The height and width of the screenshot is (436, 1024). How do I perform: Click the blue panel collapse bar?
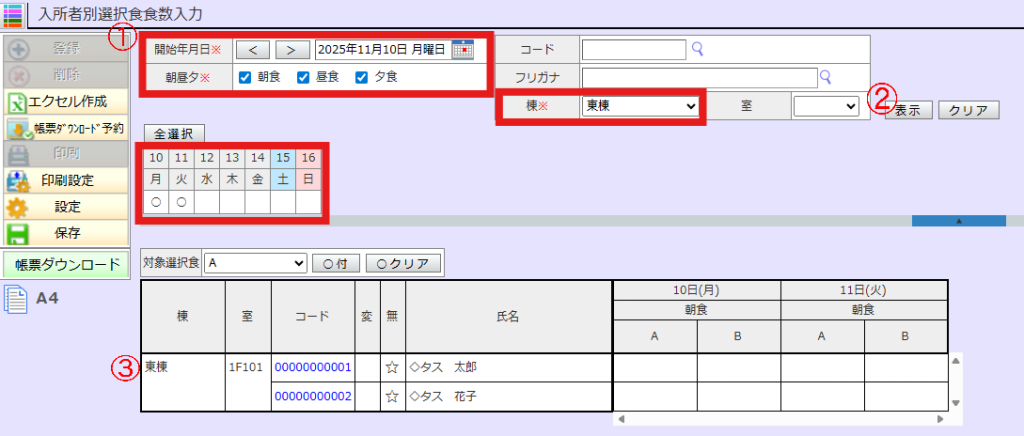(x=958, y=220)
